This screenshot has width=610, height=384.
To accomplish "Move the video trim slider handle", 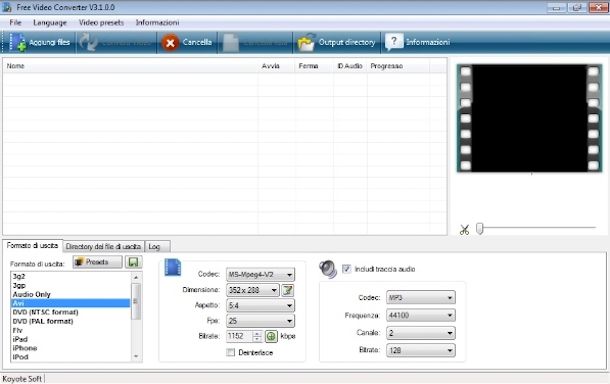I will click(480, 228).
